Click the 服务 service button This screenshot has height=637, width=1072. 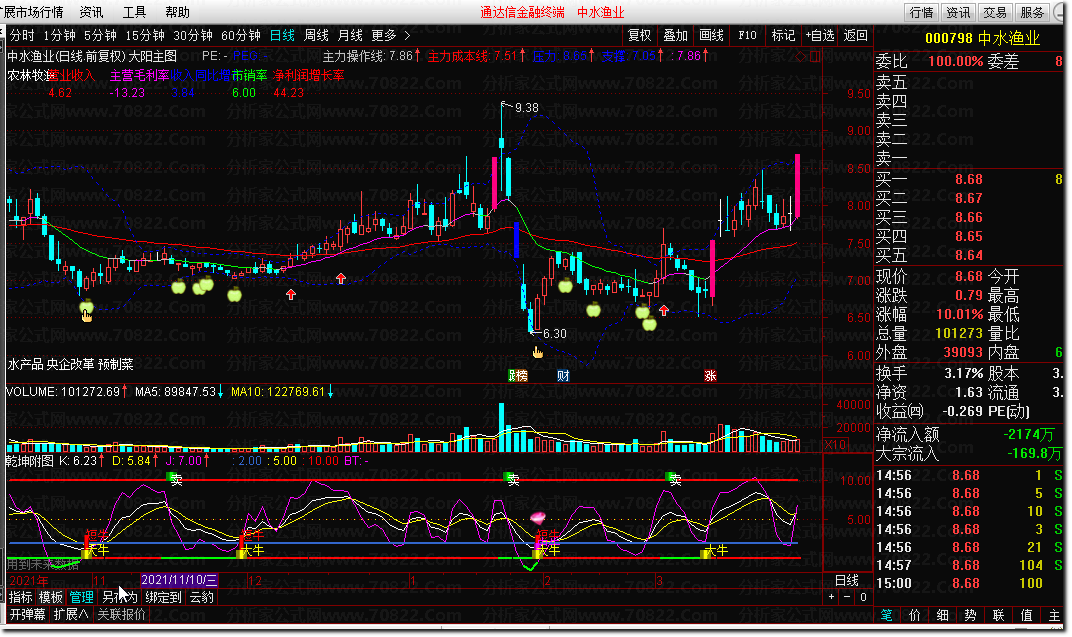click(1032, 12)
